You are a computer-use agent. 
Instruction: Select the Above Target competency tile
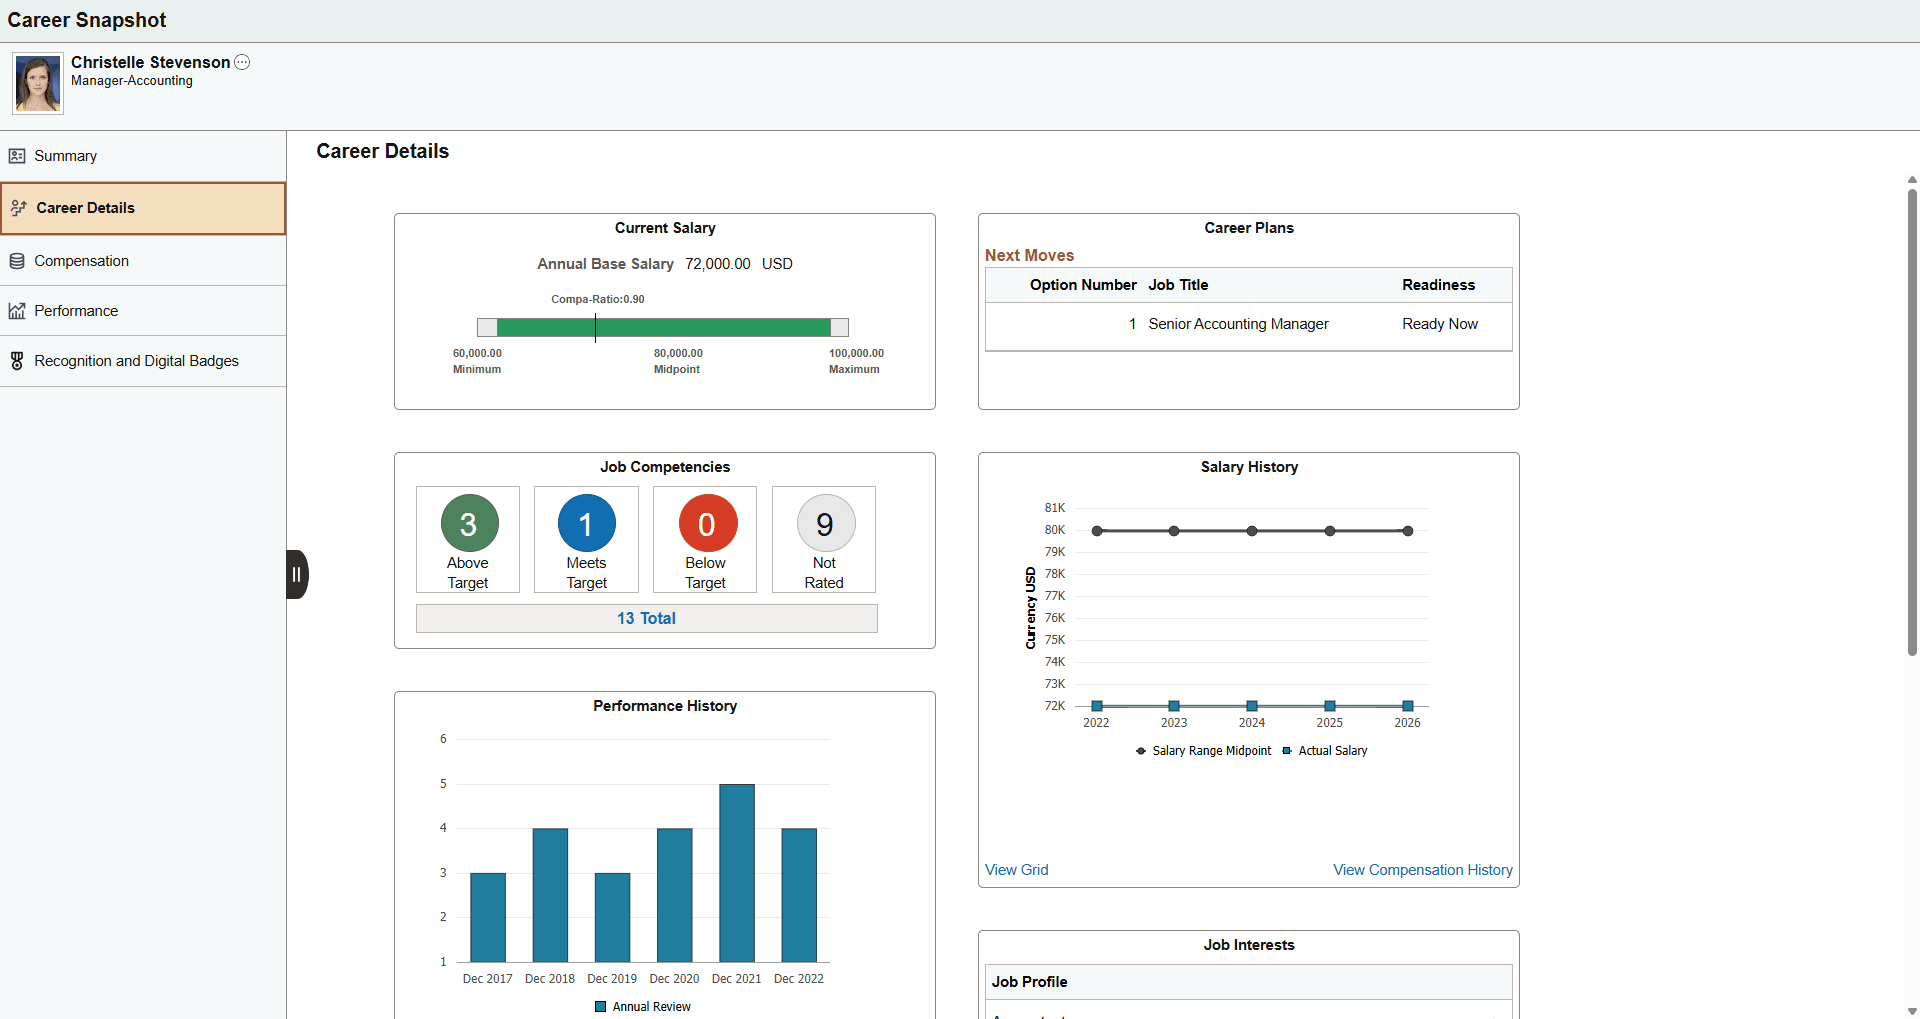(468, 540)
